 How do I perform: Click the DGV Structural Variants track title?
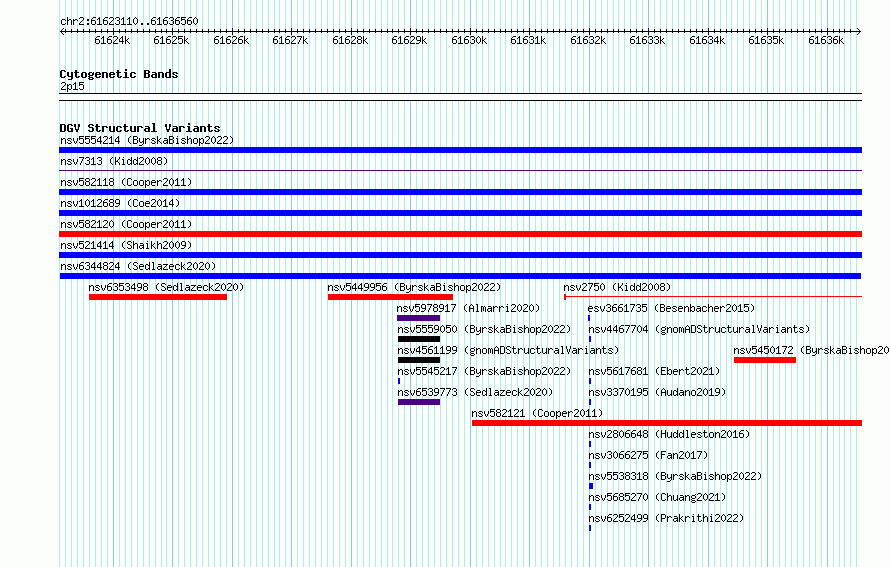point(140,128)
